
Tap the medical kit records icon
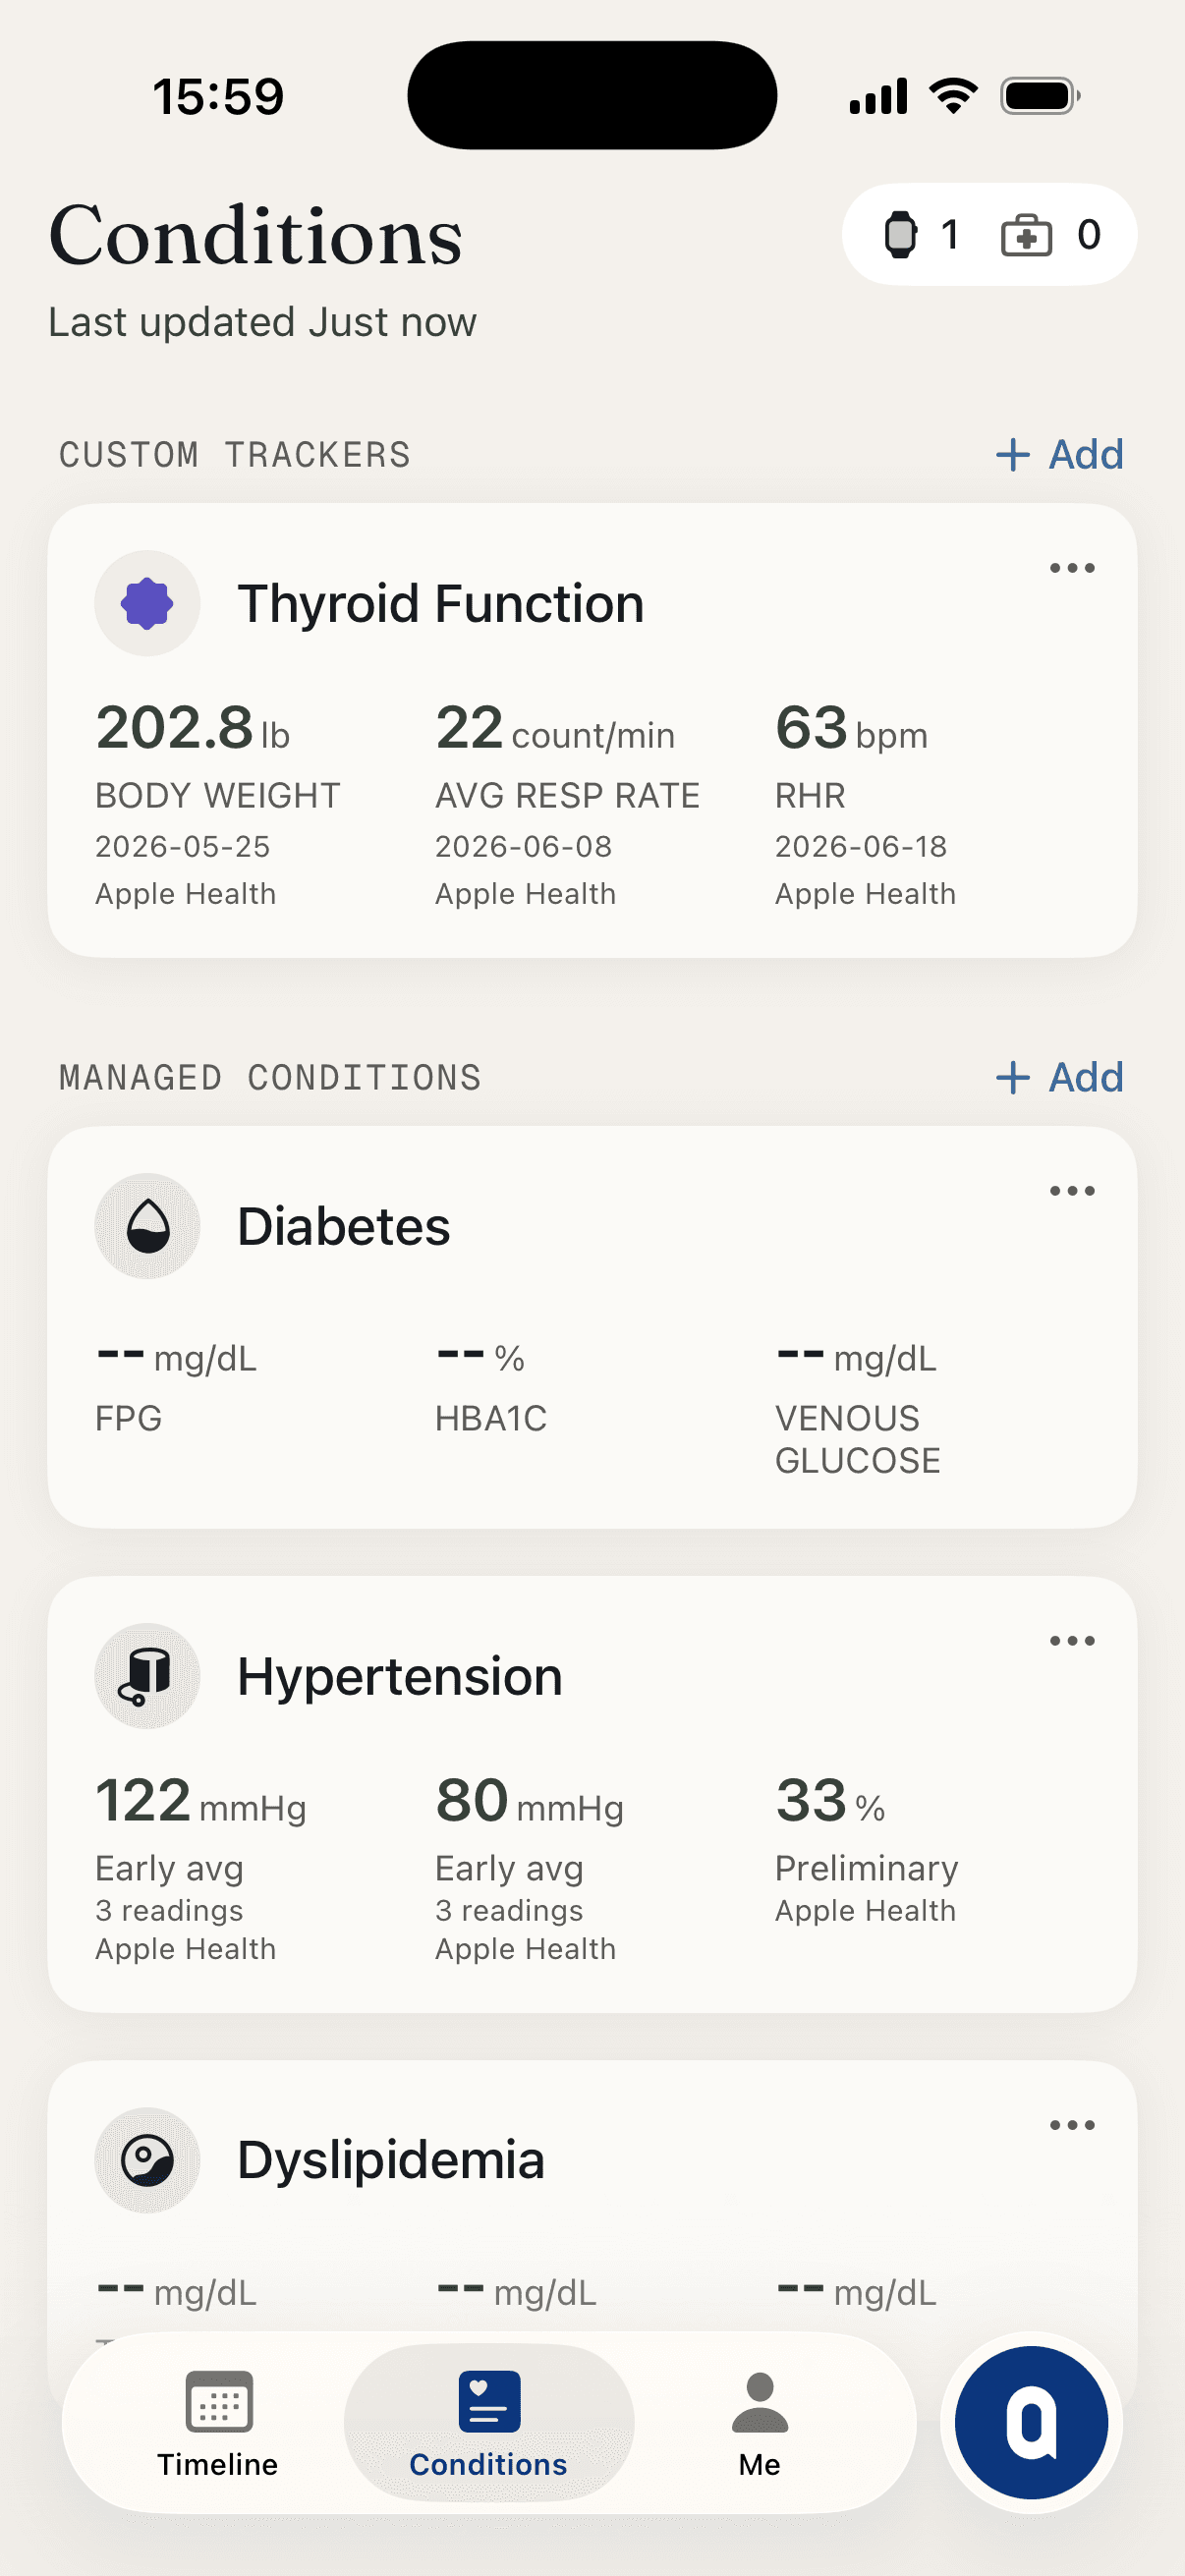pyautogui.click(x=1026, y=236)
